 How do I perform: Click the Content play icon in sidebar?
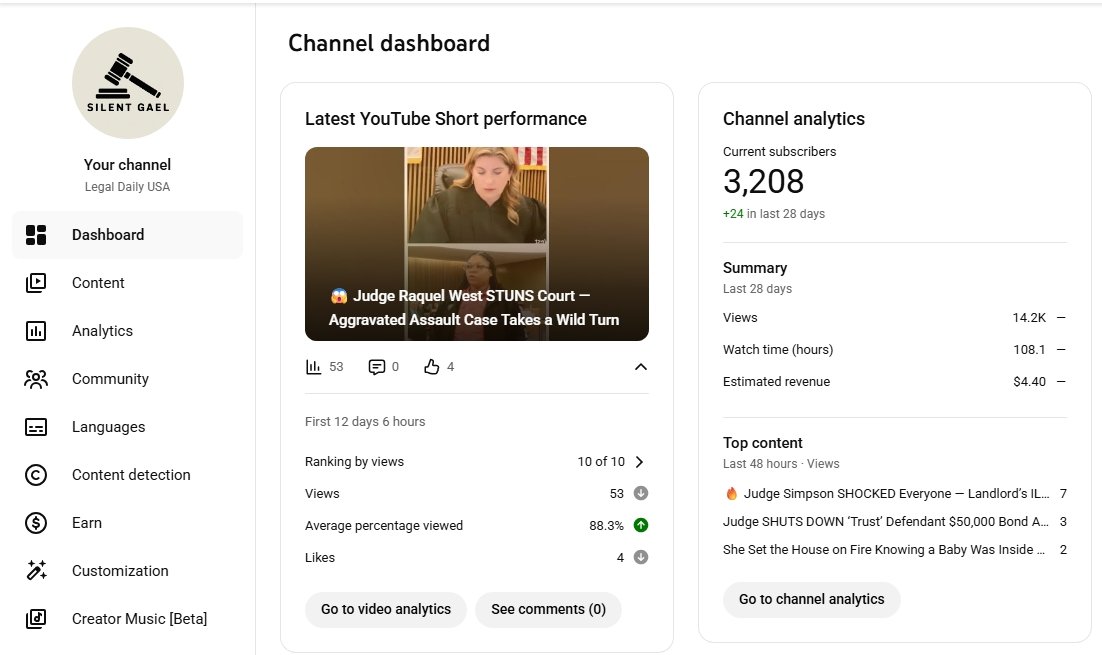click(x=36, y=283)
